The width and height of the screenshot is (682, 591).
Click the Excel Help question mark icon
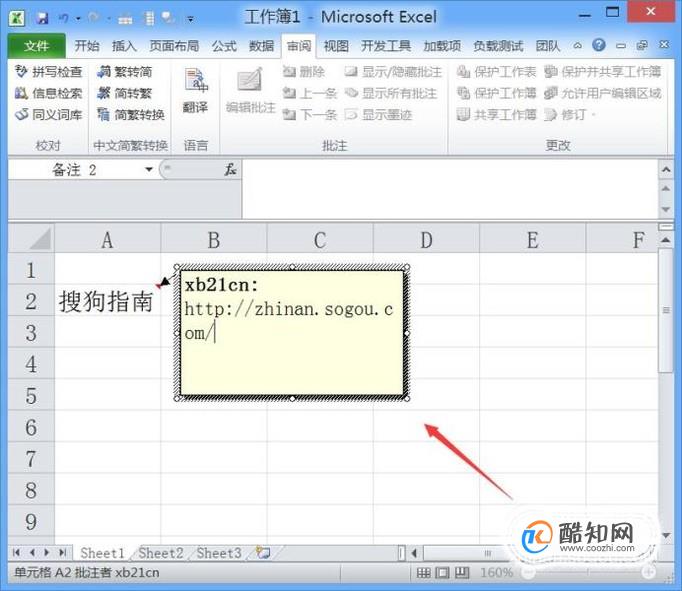(x=599, y=45)
